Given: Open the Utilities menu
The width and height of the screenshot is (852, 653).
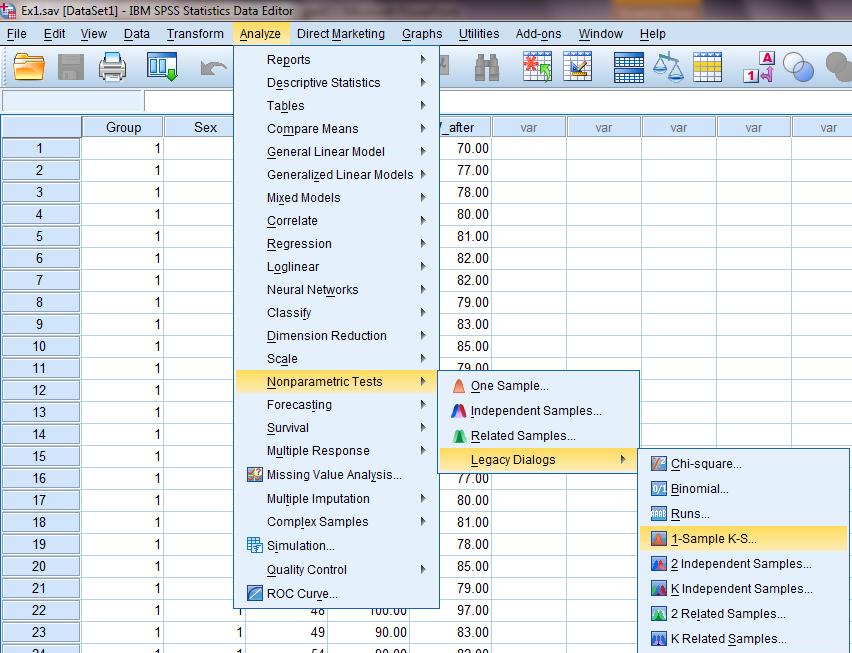Looking at the screenshot, I should coord(479,34).
